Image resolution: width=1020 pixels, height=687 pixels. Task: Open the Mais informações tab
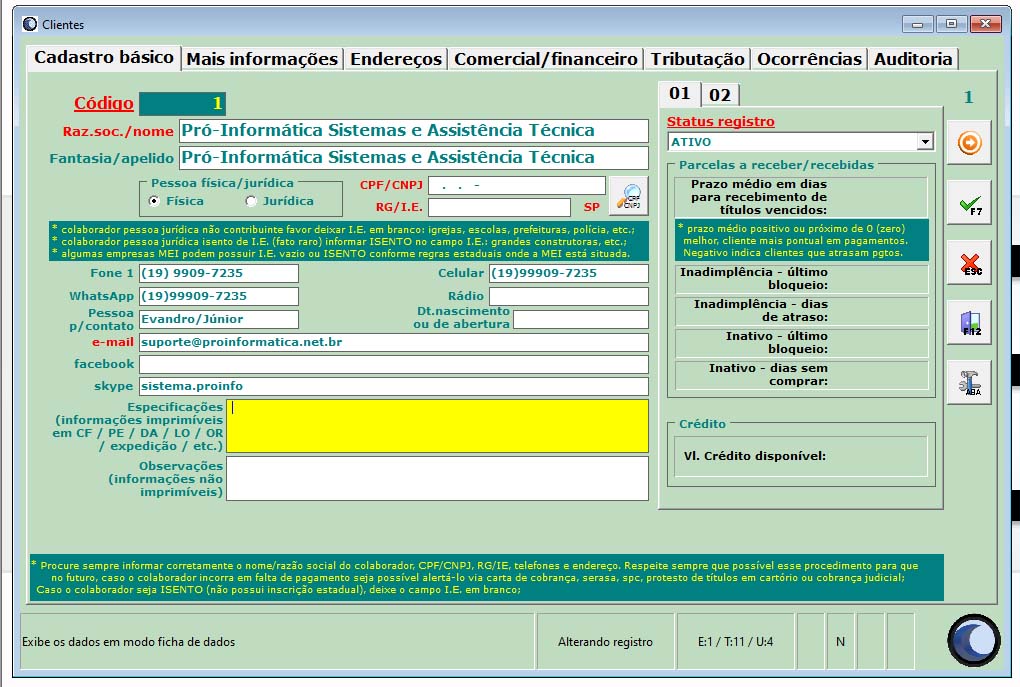[262, 59]
